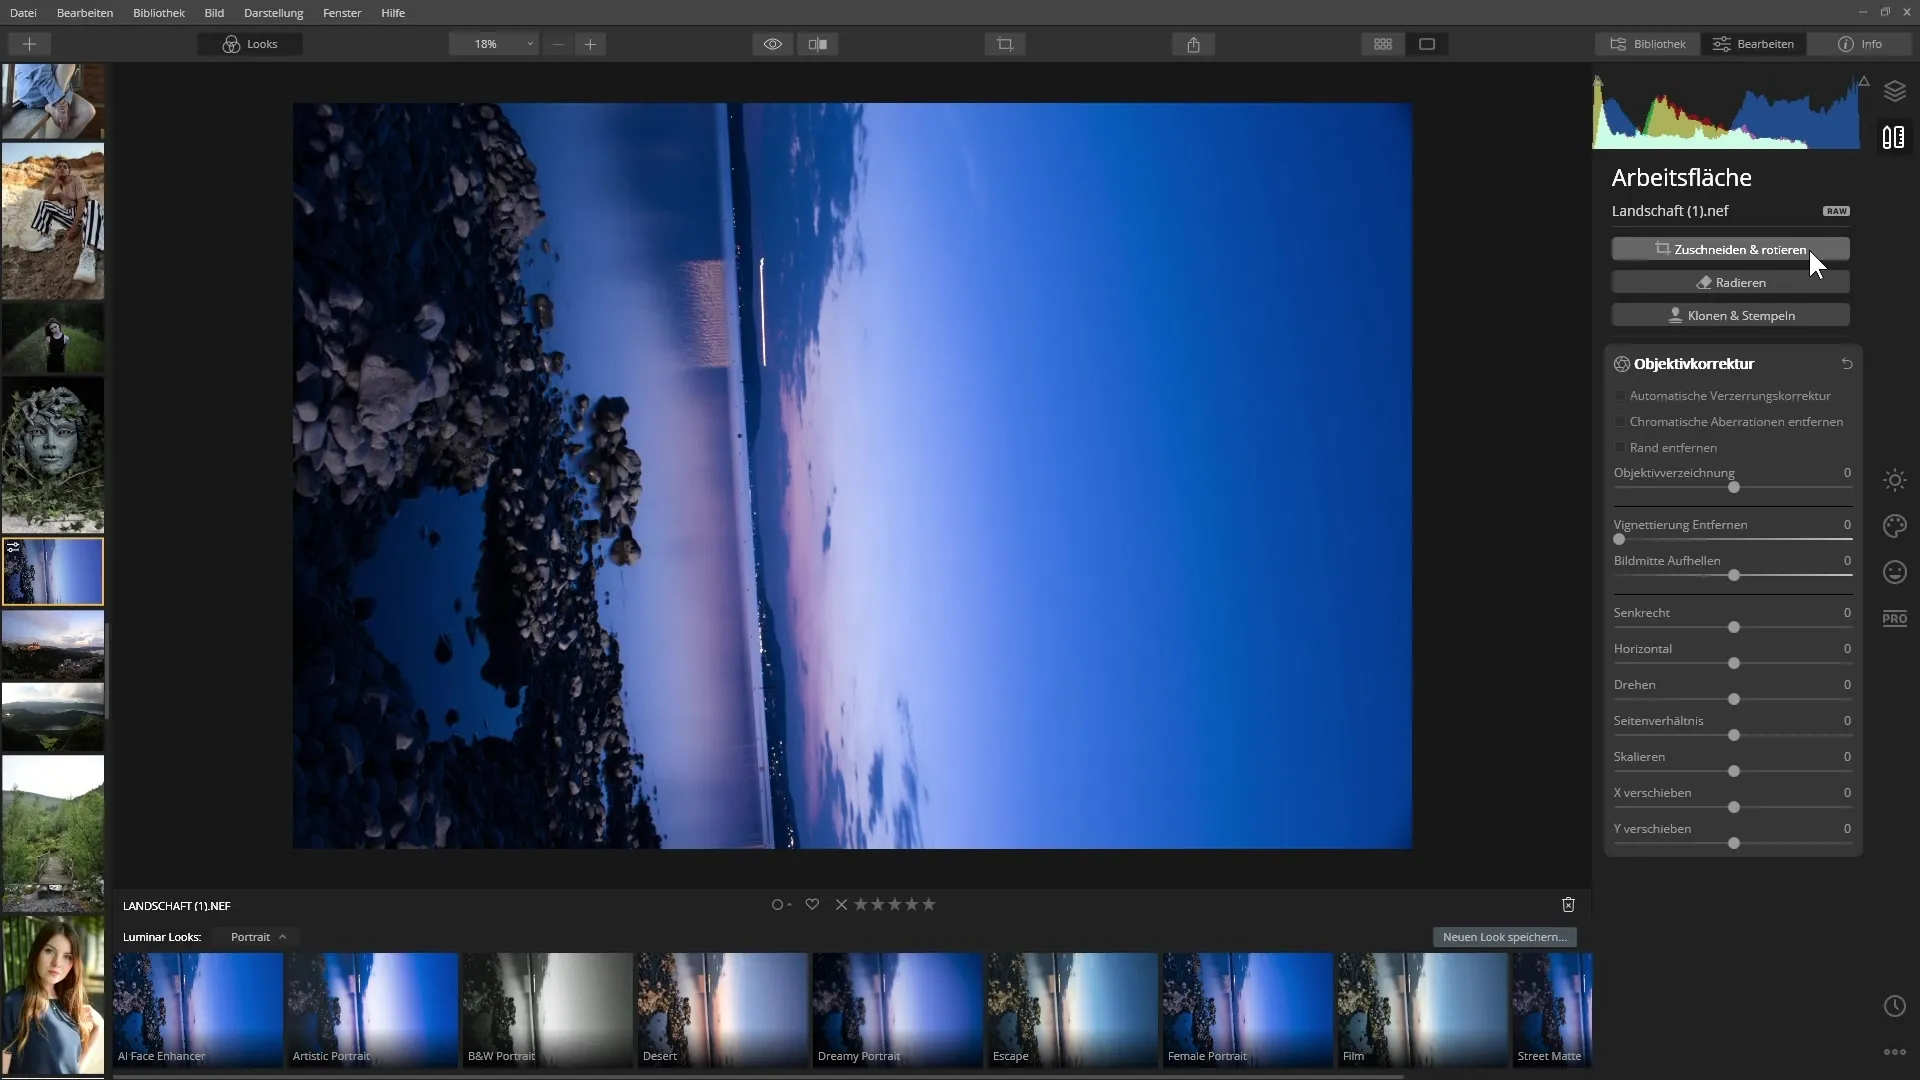The image size is (1920, 1080).
Task: Apply the B&W Portrait look
Action: point(548,1010)
